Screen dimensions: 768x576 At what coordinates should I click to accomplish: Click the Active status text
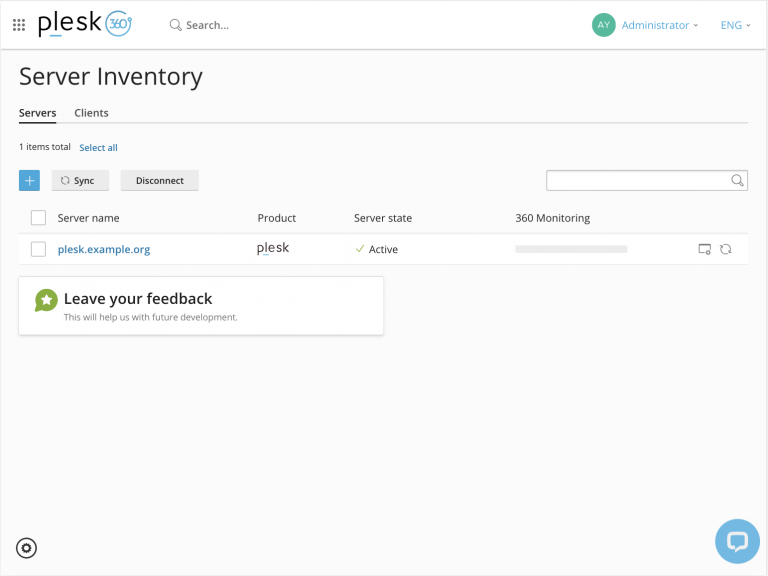pos(383,249)
